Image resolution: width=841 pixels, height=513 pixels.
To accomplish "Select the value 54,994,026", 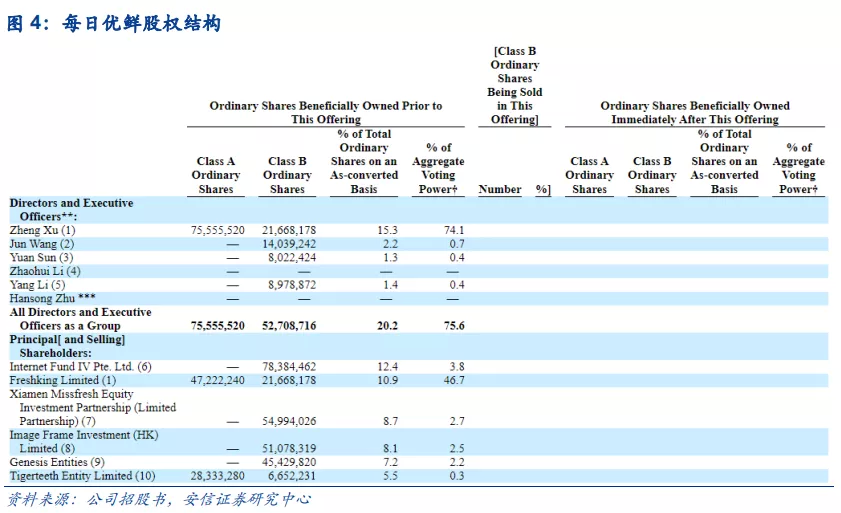I will pos(289,421).
